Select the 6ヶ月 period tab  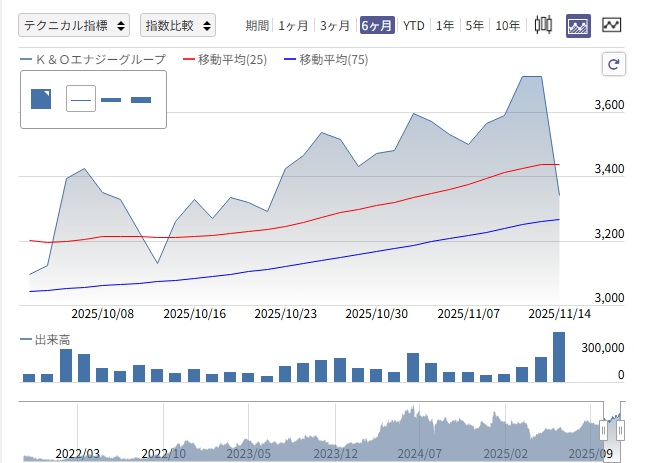[x=376, y=26]
